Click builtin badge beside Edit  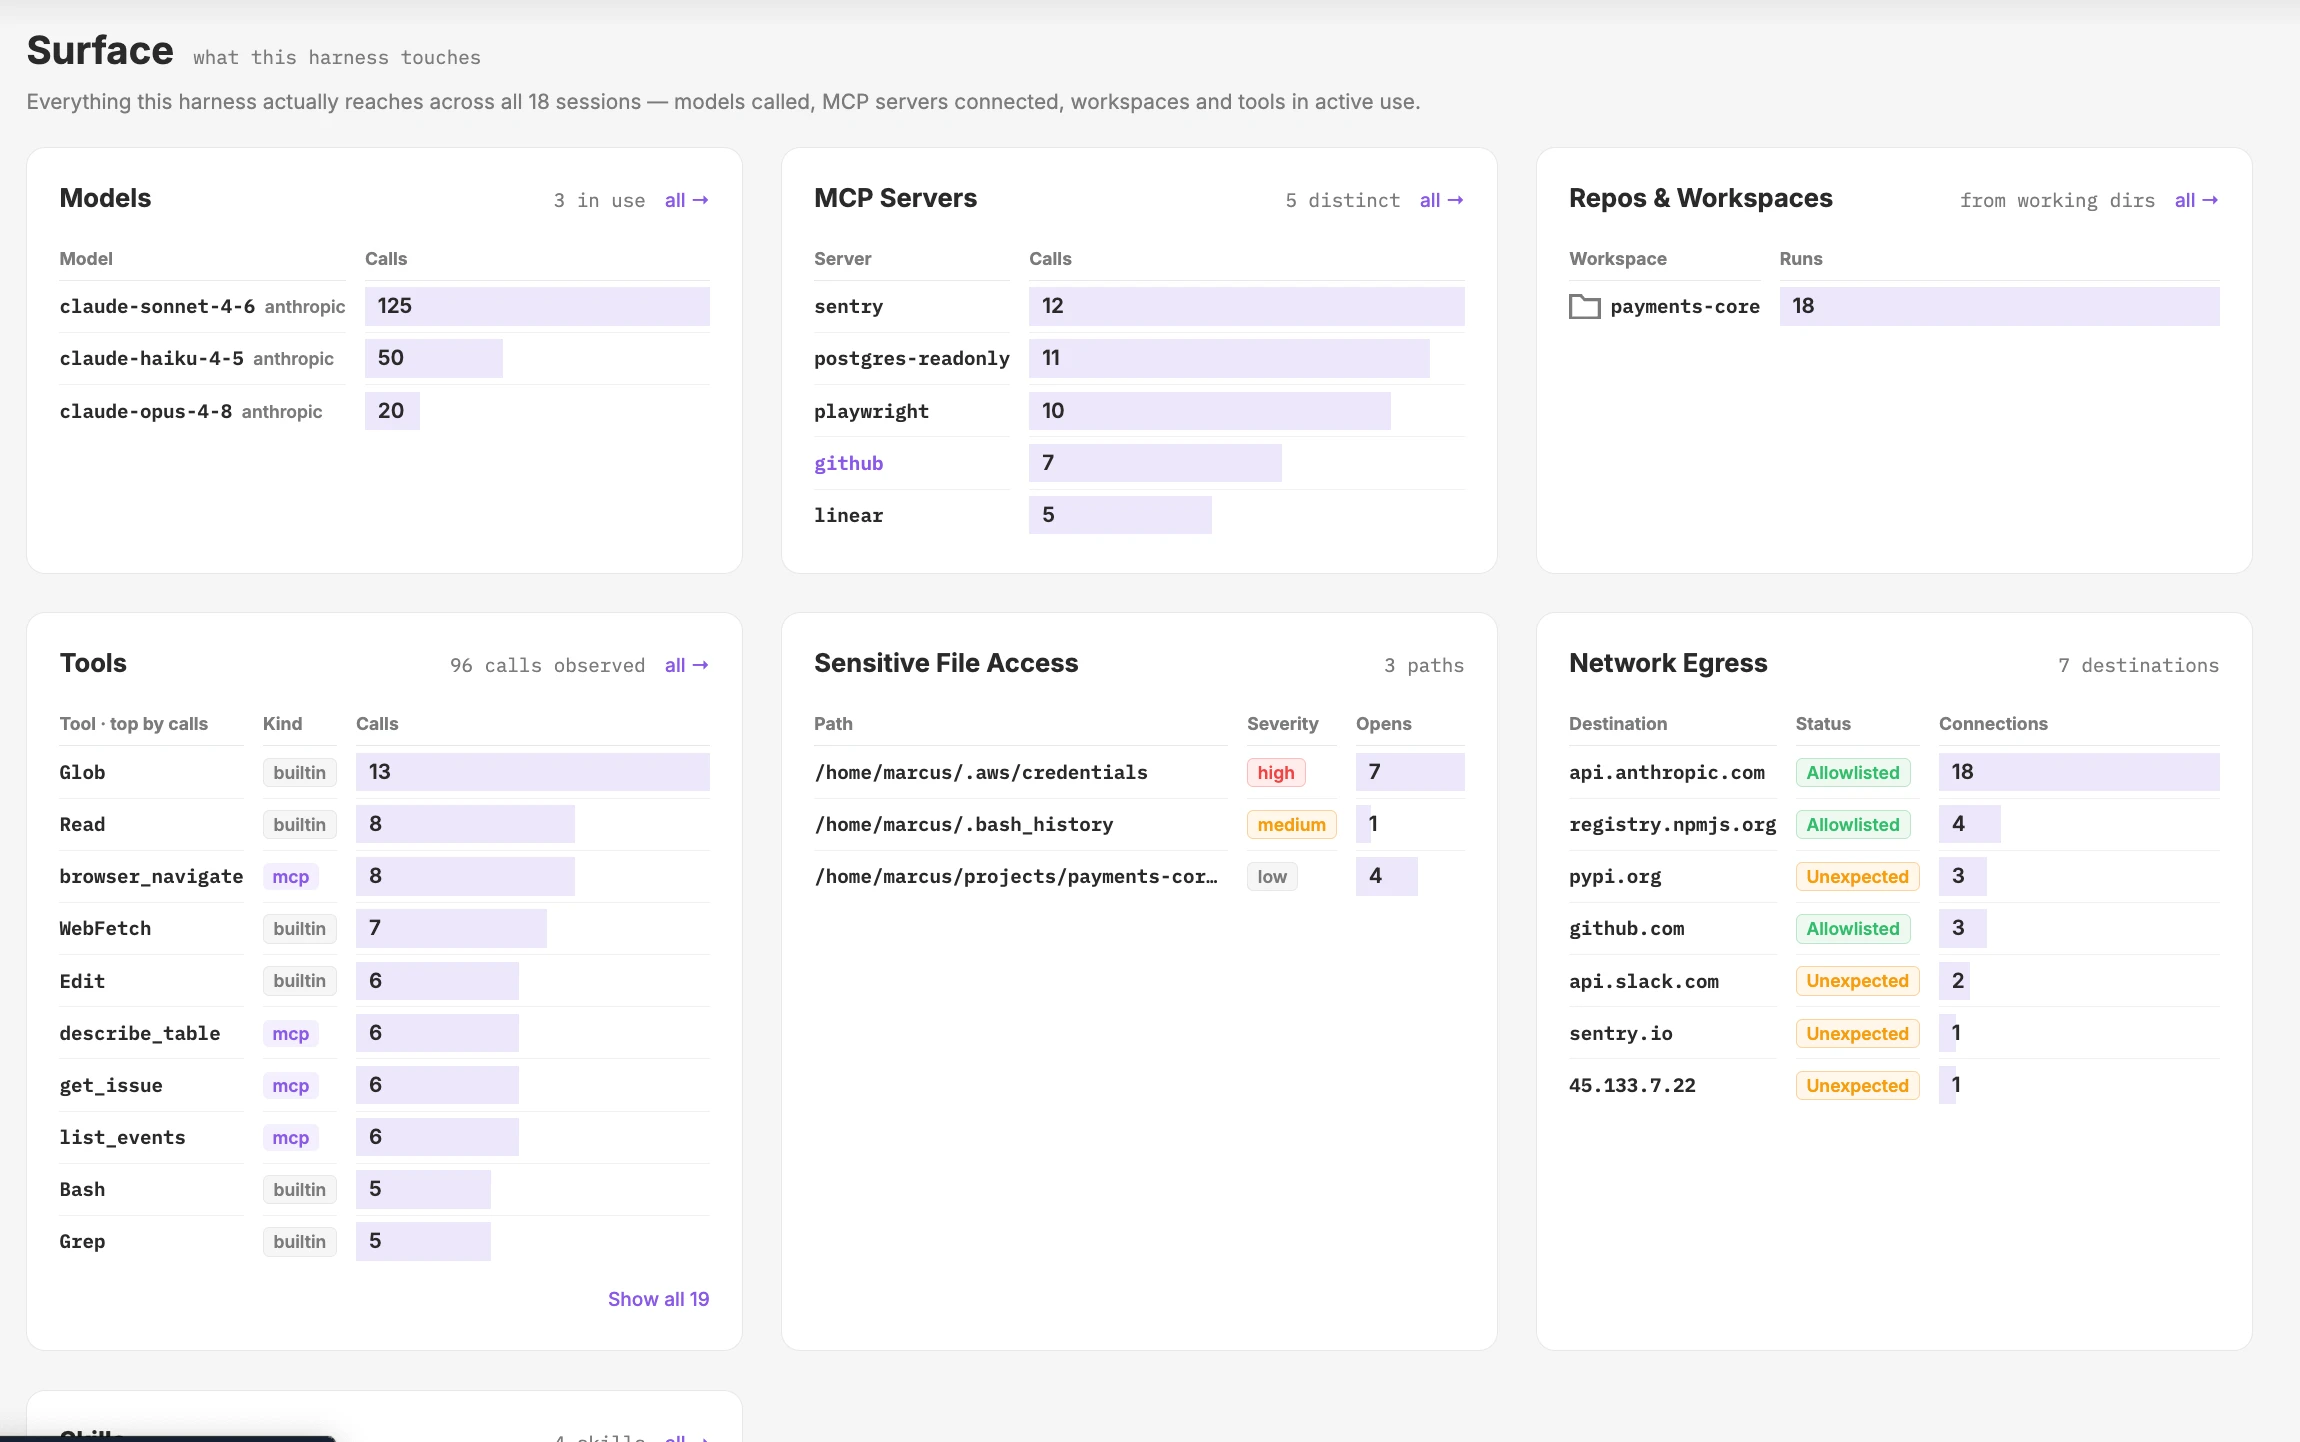[299, 981]
